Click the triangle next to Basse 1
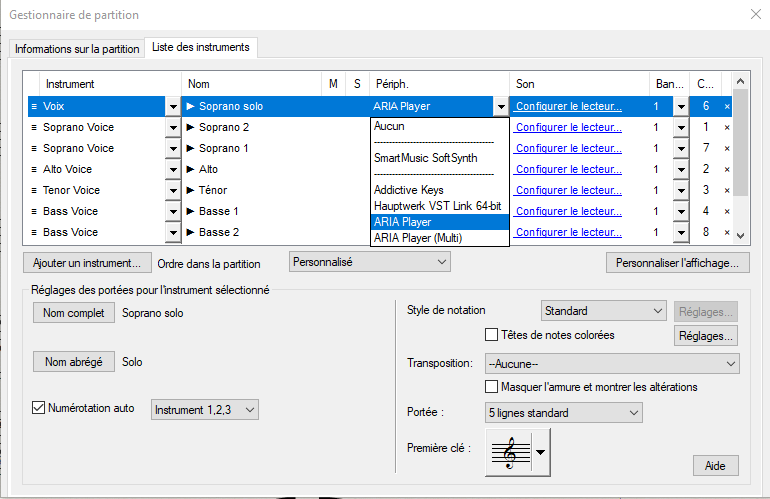The width and height of the screenshot is (770, 499). [190, 212]
